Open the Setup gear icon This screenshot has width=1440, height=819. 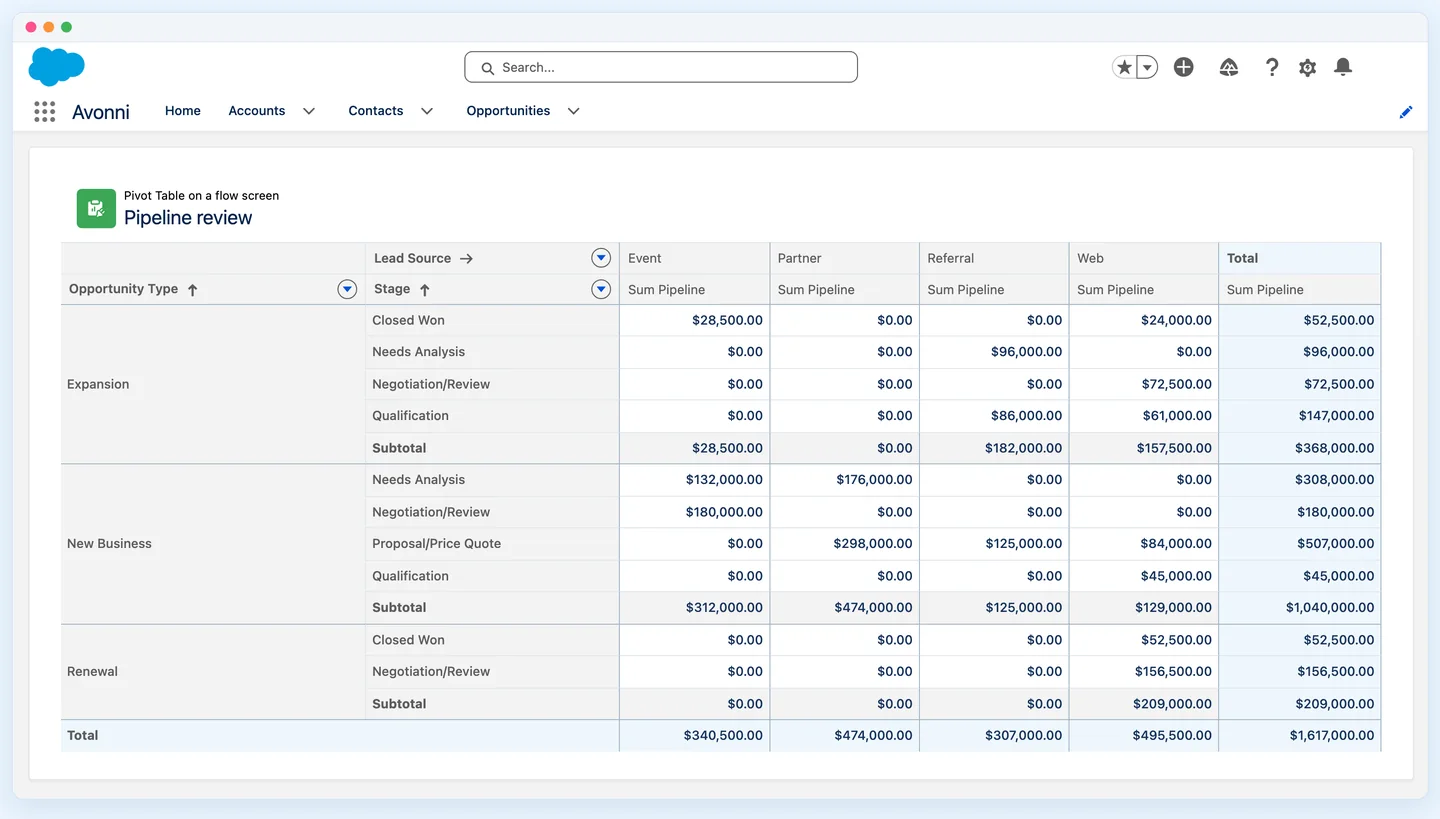click(x=1307, y=67)
